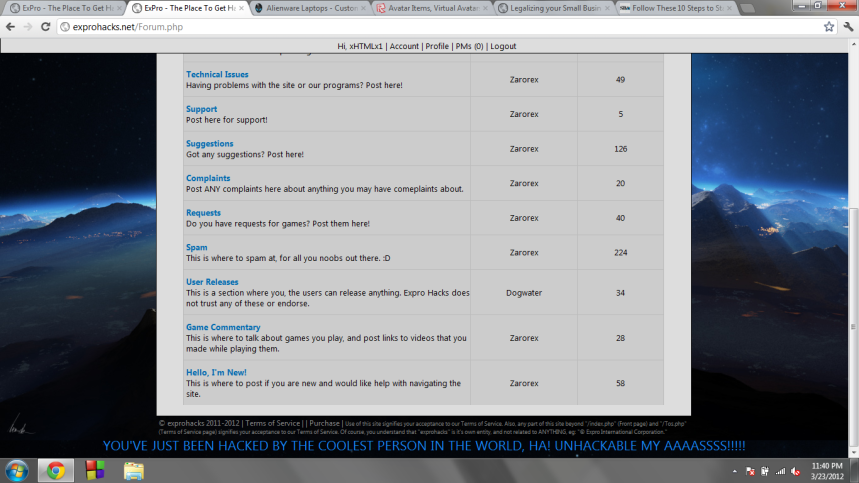Bookmark this page with the star icon
This screenshot has width=859, height=483.
click(829, 27)
